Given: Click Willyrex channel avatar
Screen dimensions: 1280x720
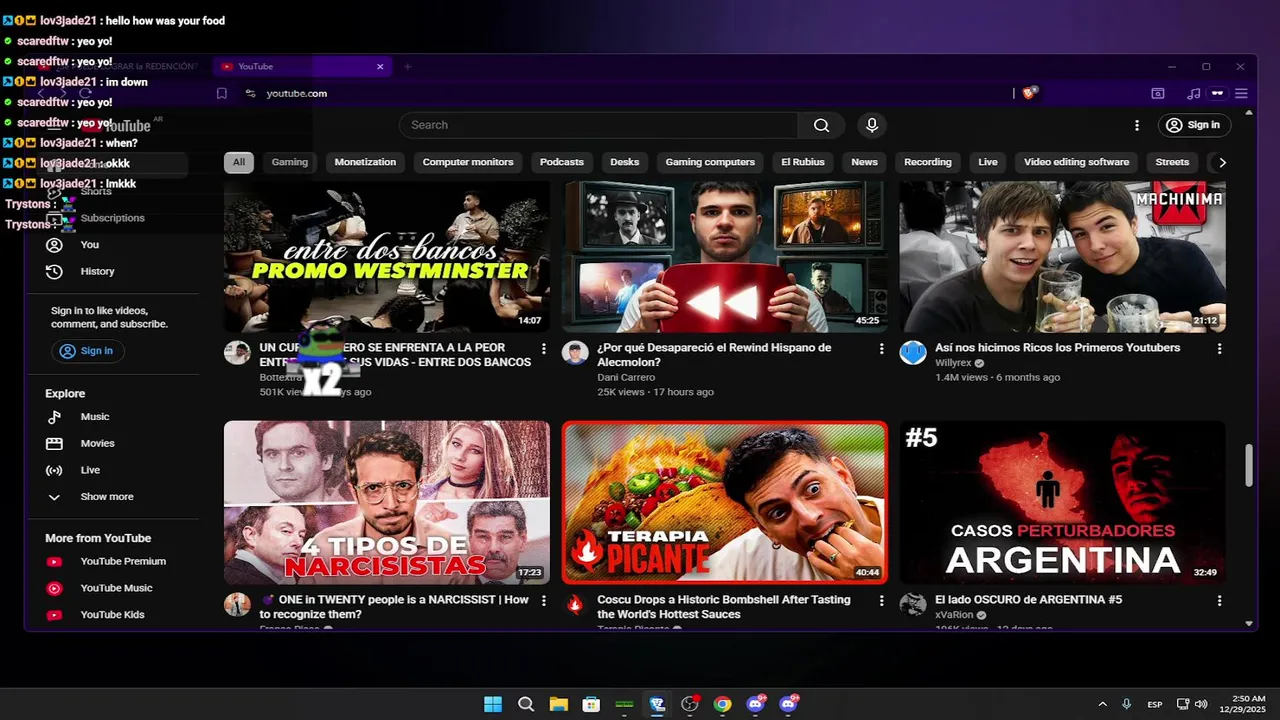Looking at the screenshot, I should tap(913, 352).
